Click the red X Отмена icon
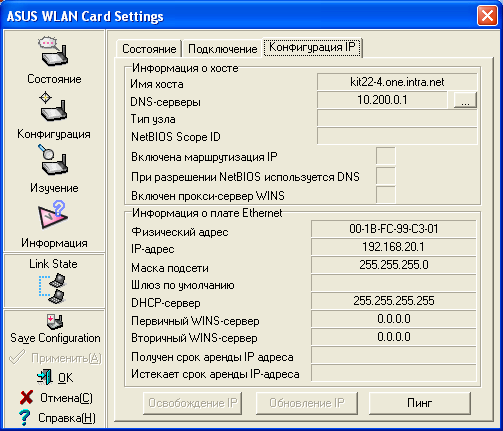The height and width of the screenshot is (431, 503). pos(26,397)
